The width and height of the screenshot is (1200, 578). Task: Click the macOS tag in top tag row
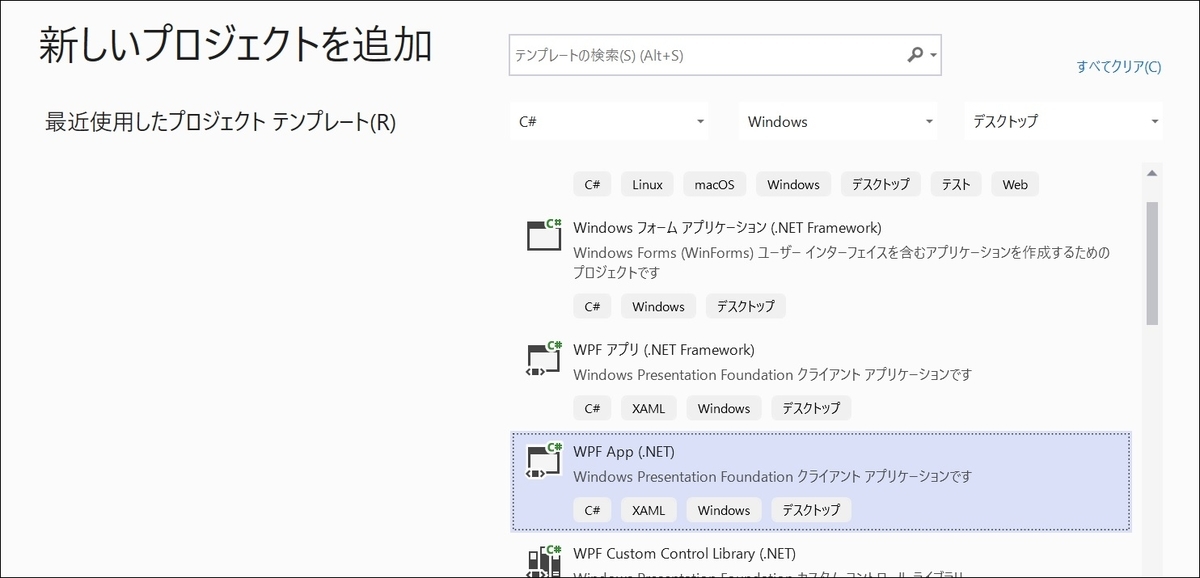click(714, 184)
